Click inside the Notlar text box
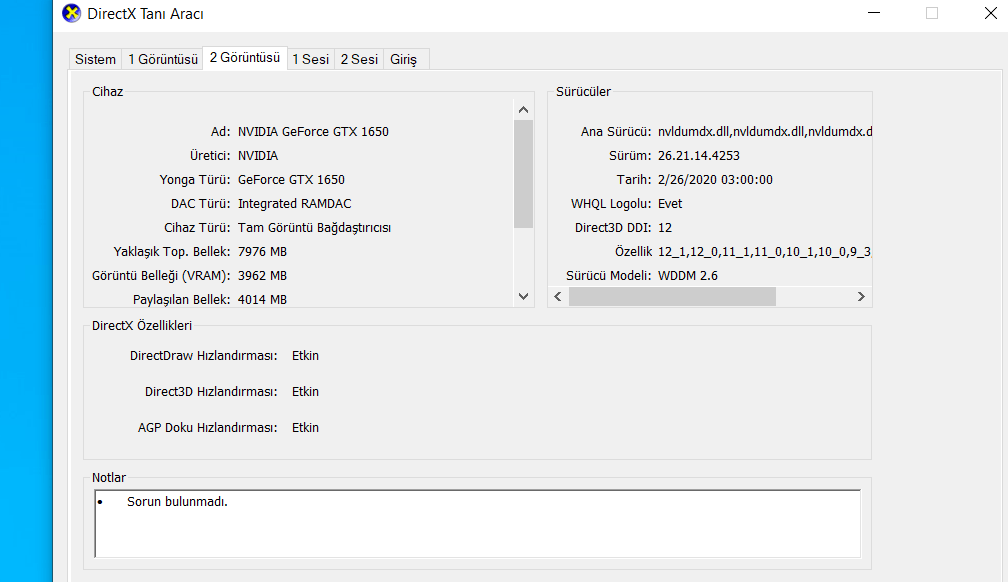 tap(478, 523)
